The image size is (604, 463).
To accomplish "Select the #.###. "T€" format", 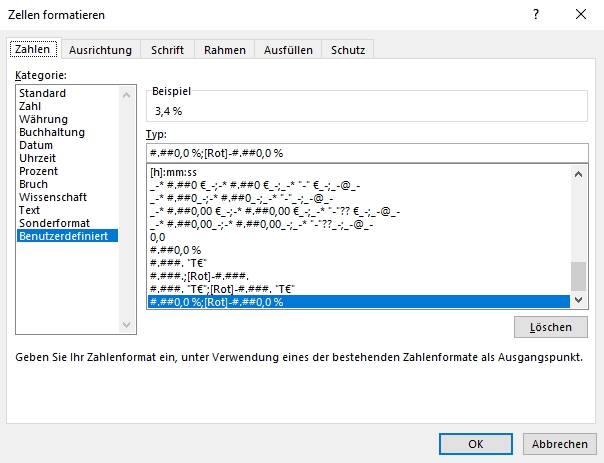I will (359, 263).
